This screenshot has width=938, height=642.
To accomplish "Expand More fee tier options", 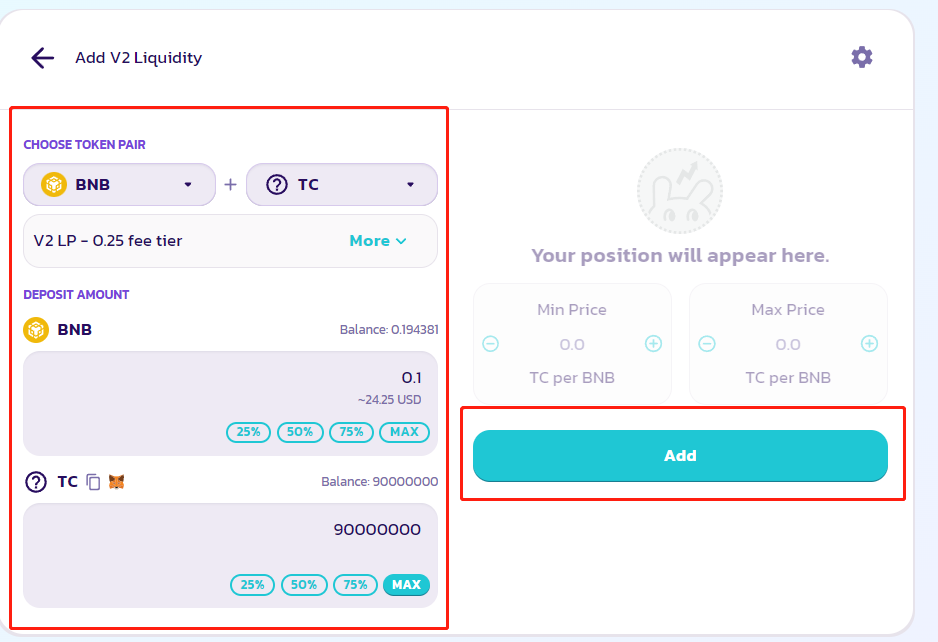I will point(378,241).
